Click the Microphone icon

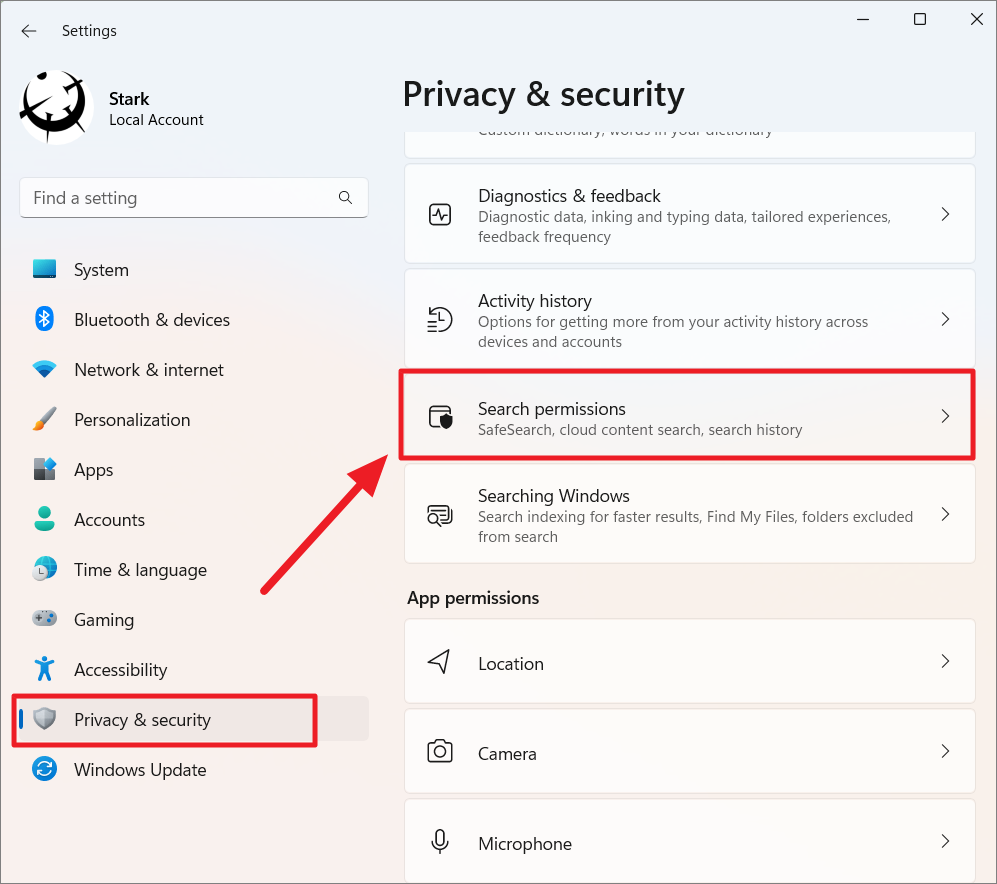point(440,841)
